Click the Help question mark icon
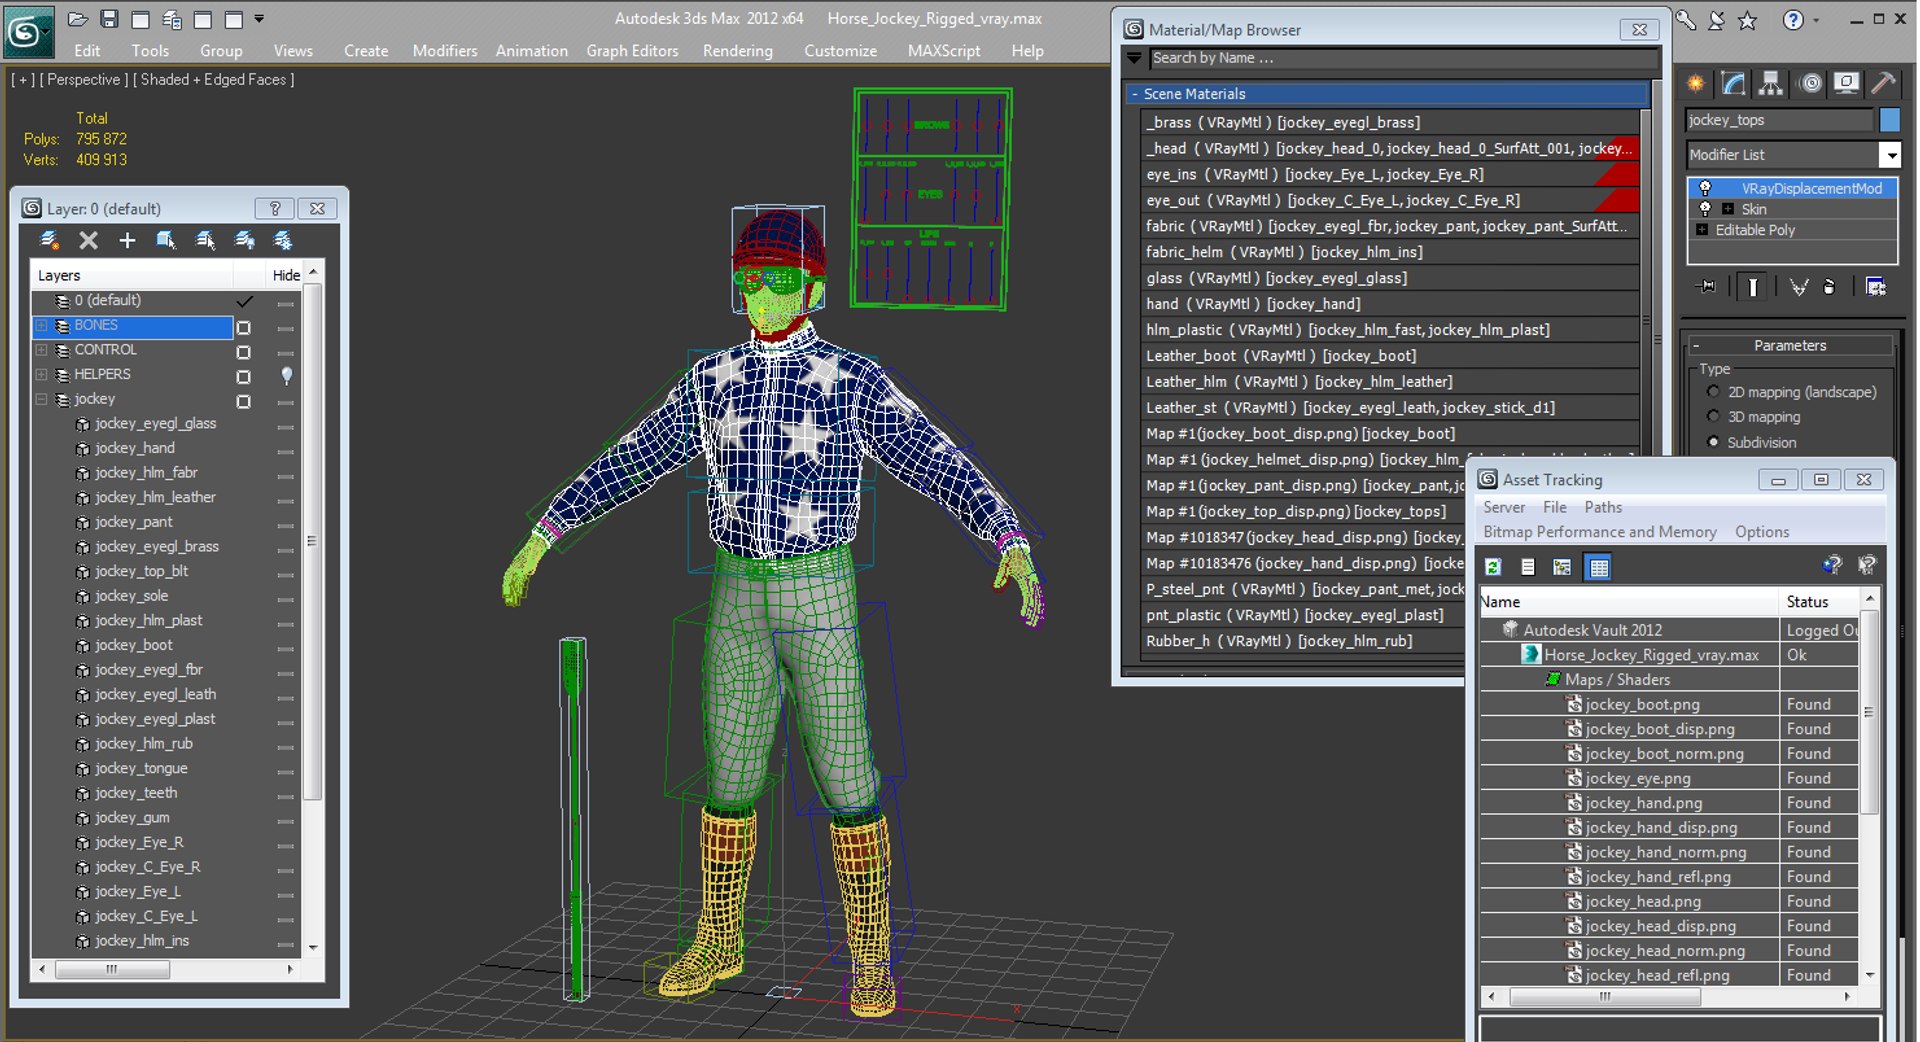 1794,20
